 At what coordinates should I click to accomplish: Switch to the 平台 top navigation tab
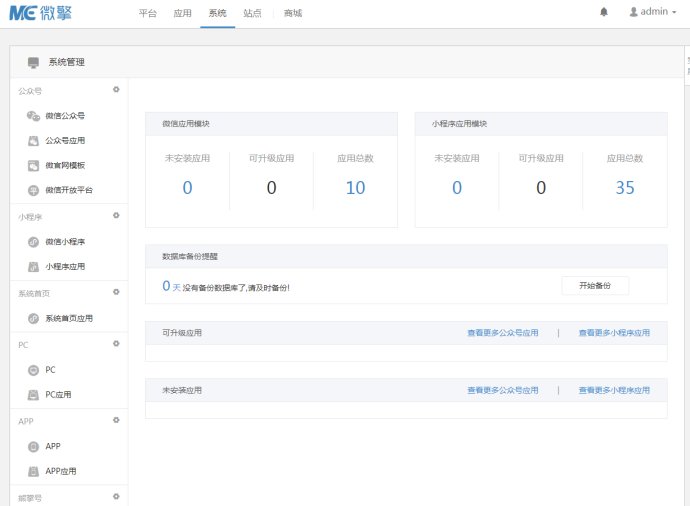[147, 13]
